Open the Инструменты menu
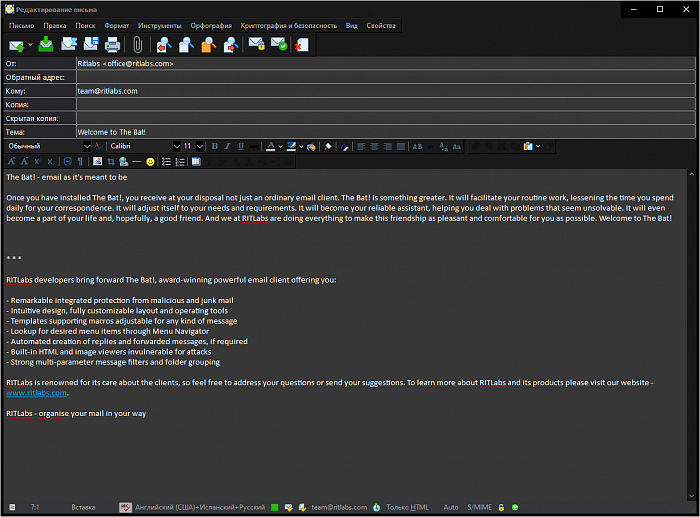Screen dimensions: 700x517 click(x=160, y=25)
